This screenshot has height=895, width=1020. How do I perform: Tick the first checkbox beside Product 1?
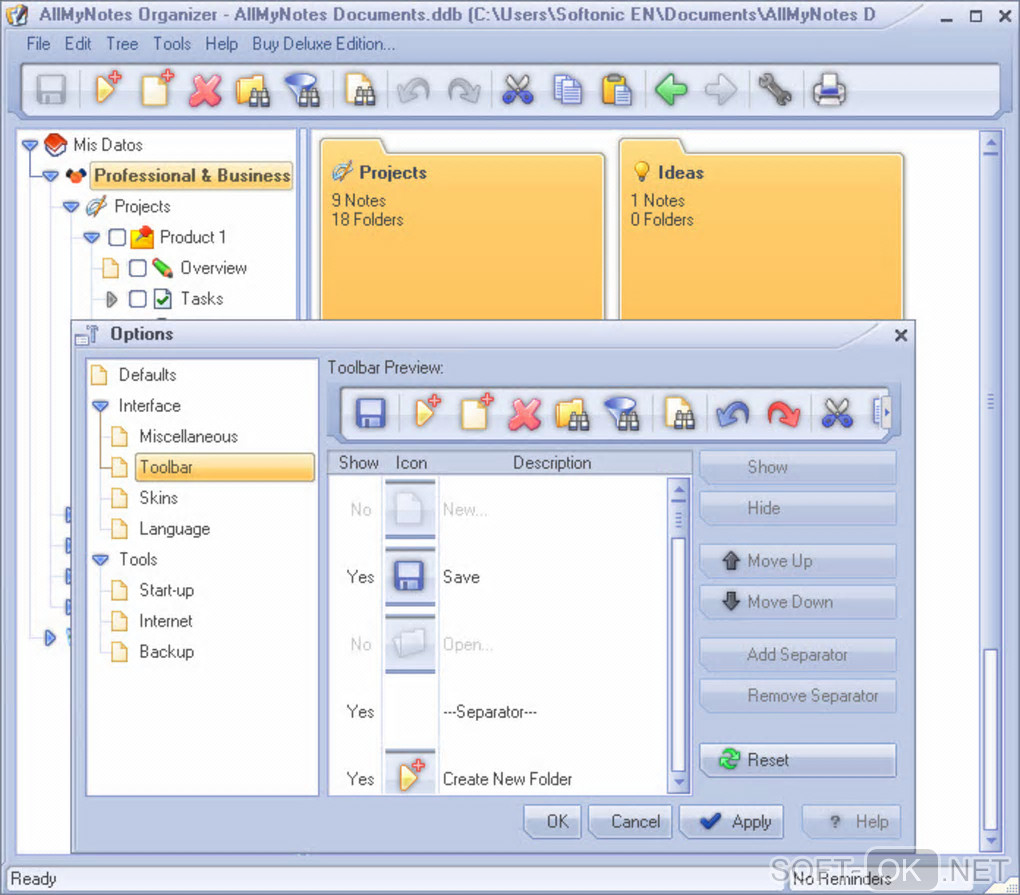point(117,237)
